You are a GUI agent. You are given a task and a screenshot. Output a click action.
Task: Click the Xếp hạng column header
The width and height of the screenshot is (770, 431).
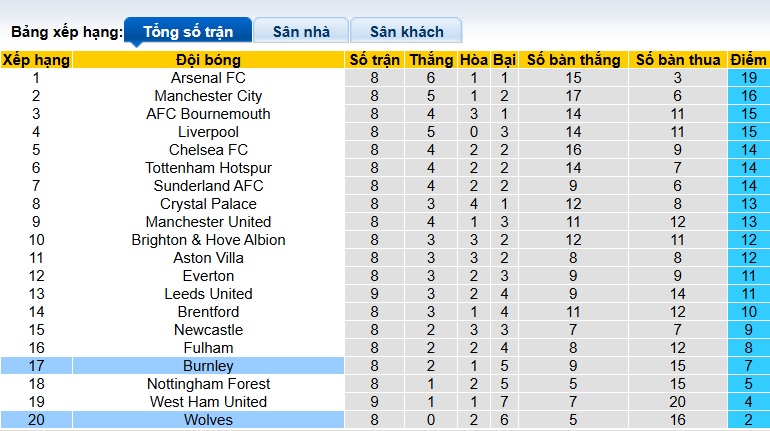click(36, 60)
